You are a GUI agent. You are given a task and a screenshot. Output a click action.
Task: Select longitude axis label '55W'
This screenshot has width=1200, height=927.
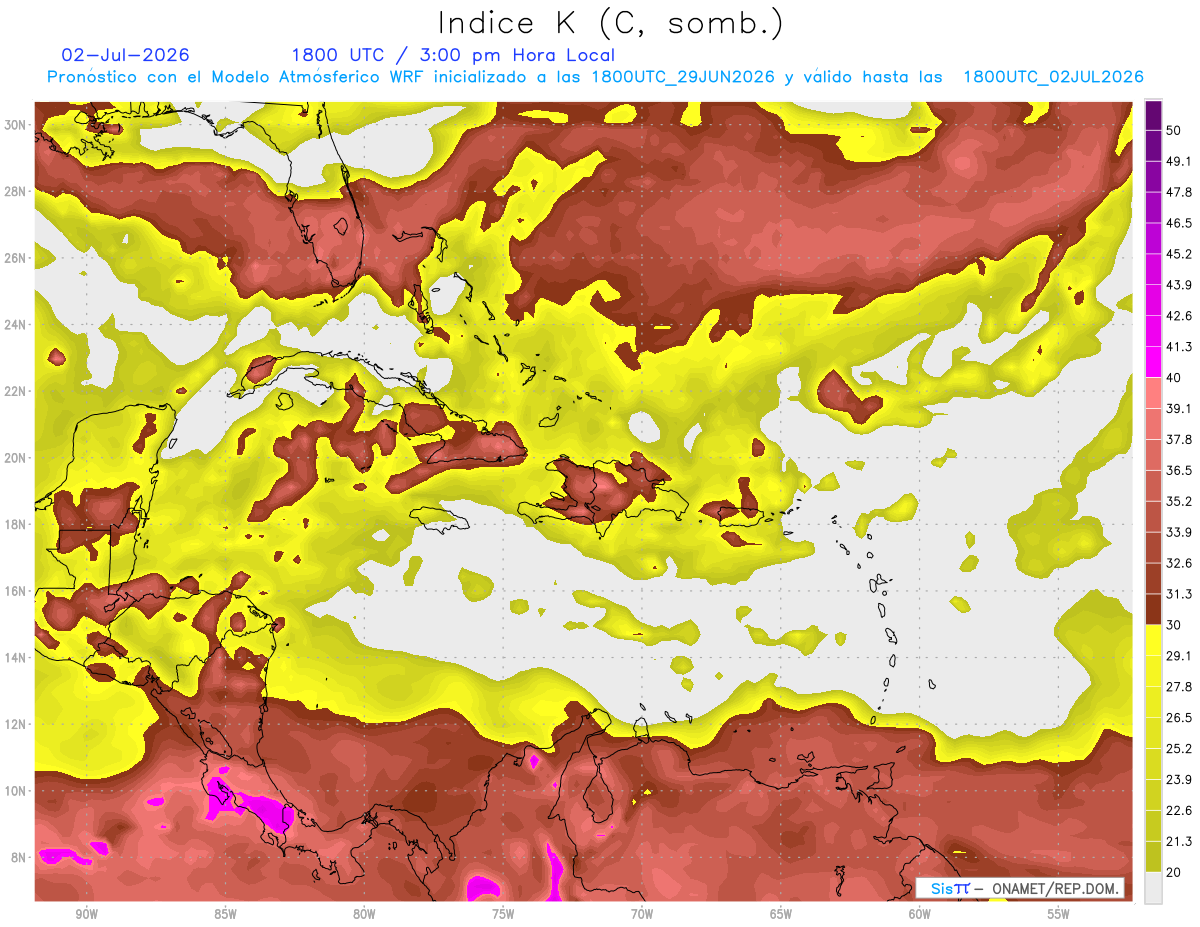point(1058,914)
